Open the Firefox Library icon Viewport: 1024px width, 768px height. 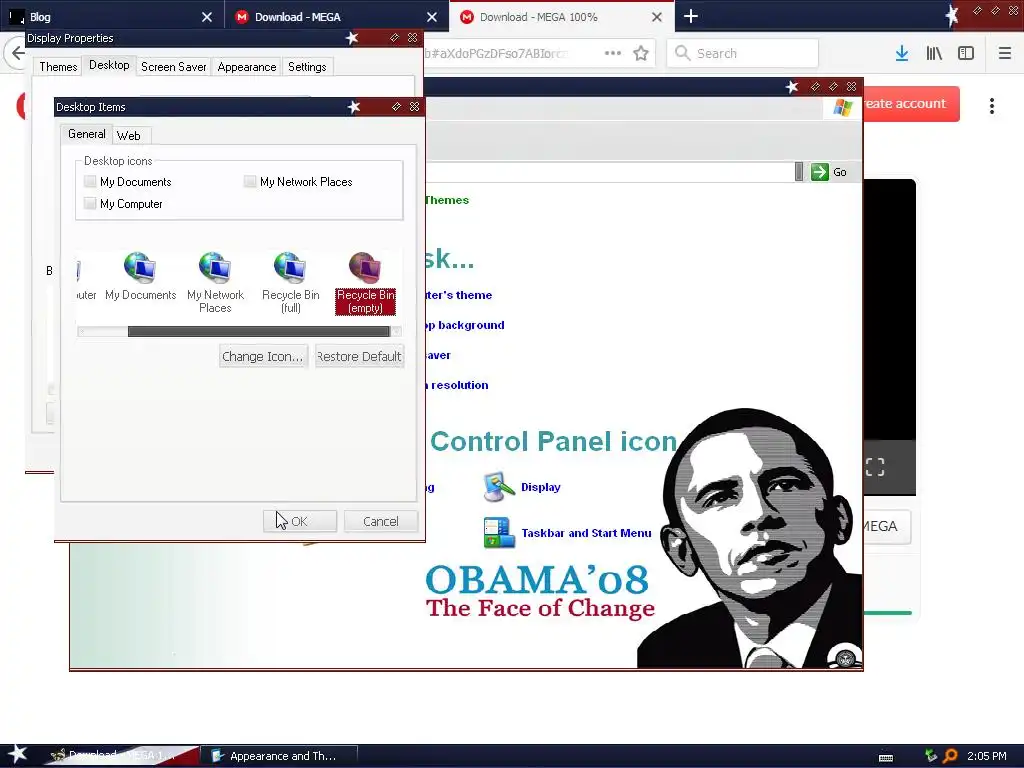click(934, 54)
